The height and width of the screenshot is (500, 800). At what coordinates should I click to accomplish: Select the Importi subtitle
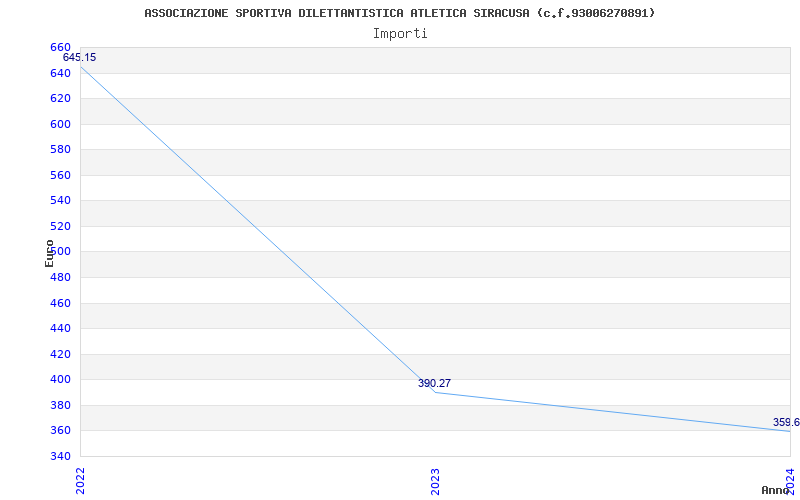(x=400, y=34)
